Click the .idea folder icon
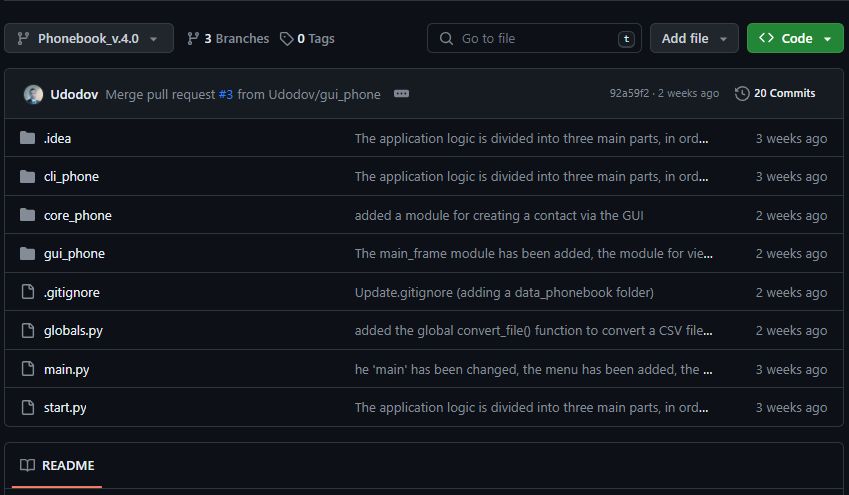Viewport: 849px width, 495px height. 28,138
